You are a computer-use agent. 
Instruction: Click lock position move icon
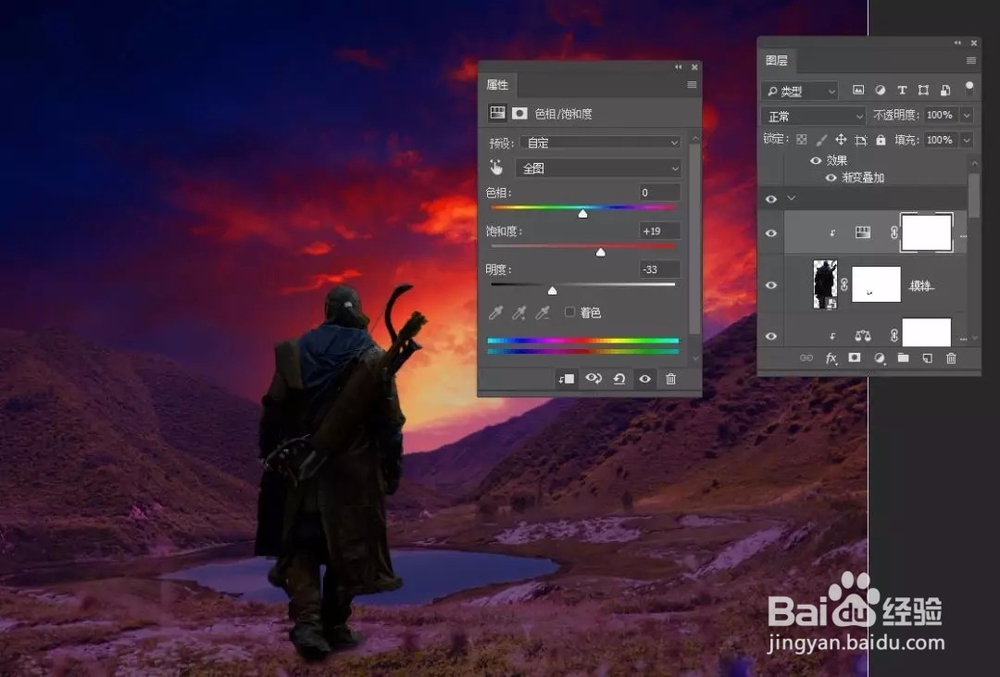click(841, 140)
